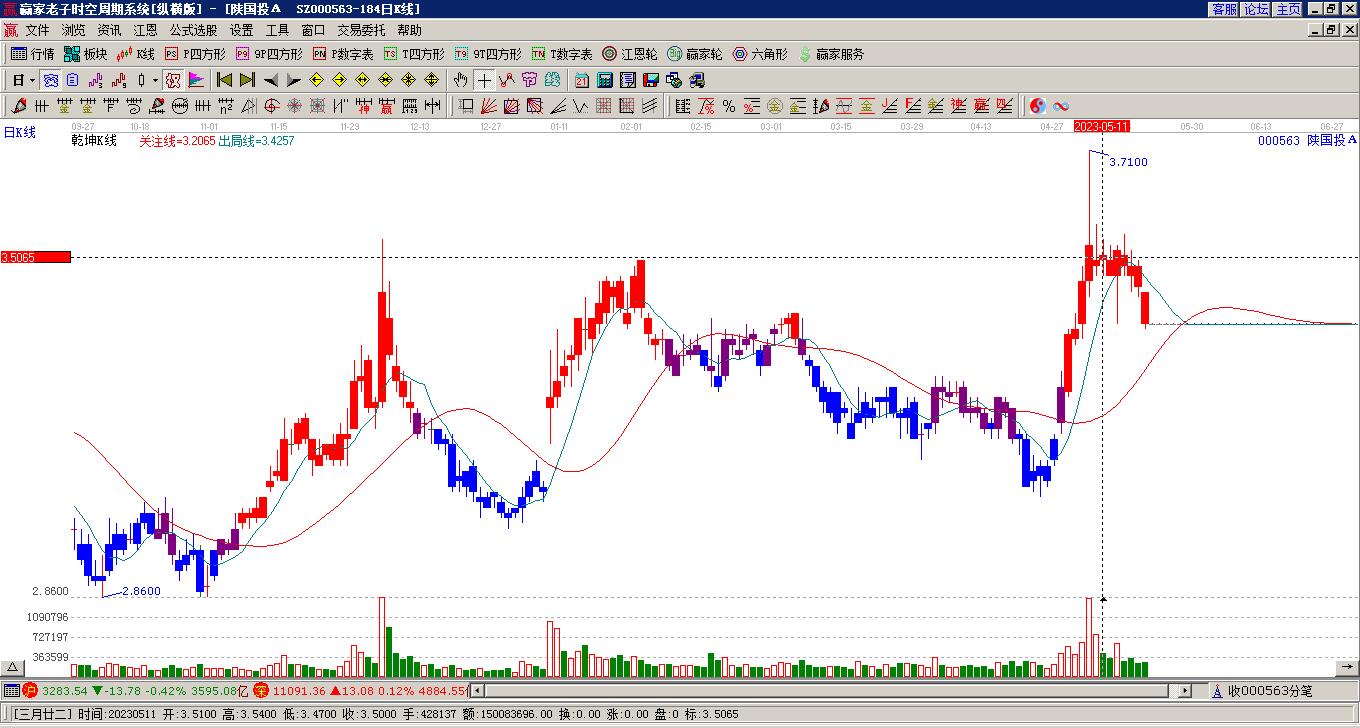This screenshot has width=1360, height=728.
Task: Open the 江恩 menu
Action: tap(145, 30)
